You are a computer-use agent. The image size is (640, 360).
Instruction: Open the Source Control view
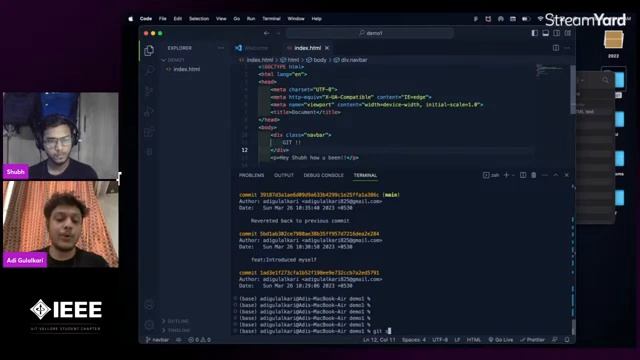click(149, 91)
